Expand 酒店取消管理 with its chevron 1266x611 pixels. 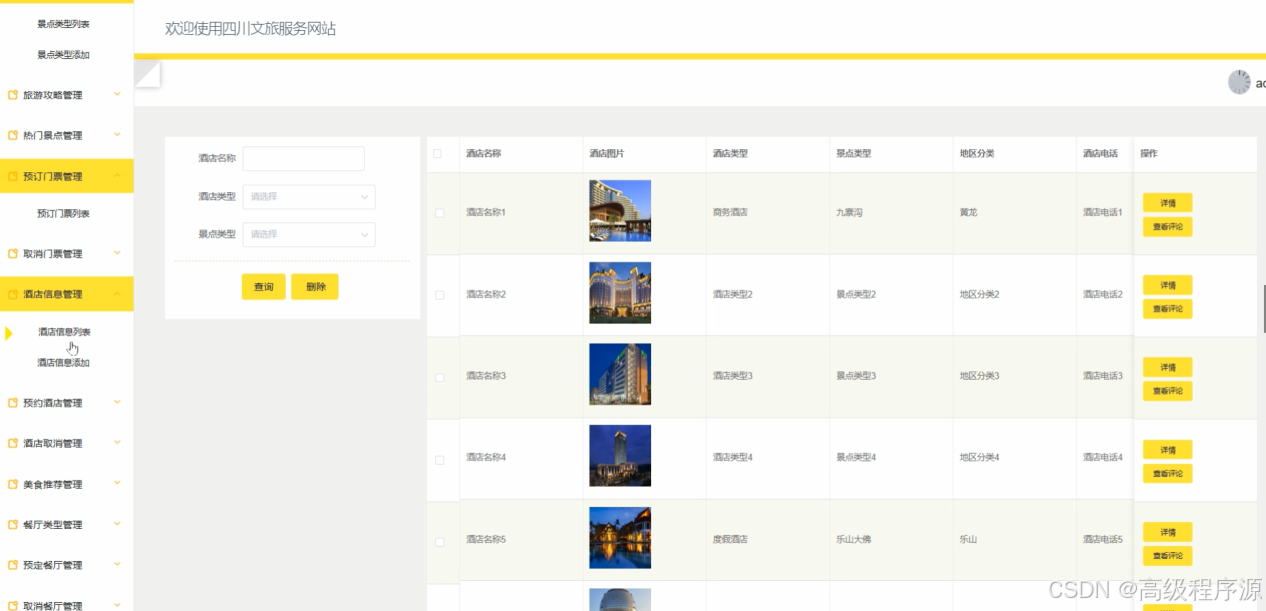coord(117,442)
